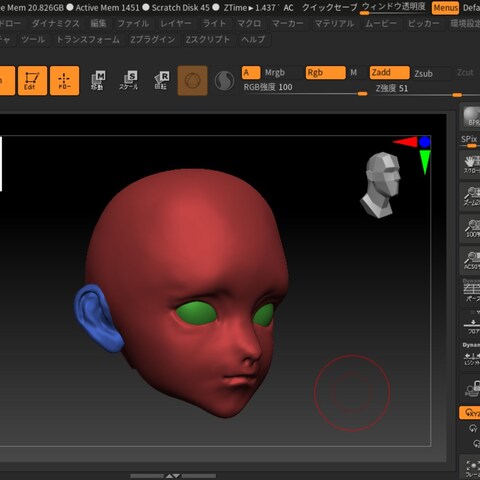Activate the Edit mode button

click(32, 81)
